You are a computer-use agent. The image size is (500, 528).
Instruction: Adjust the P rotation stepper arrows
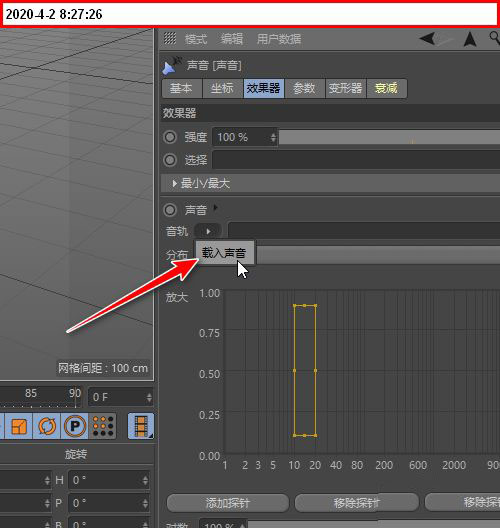(145, 503)
